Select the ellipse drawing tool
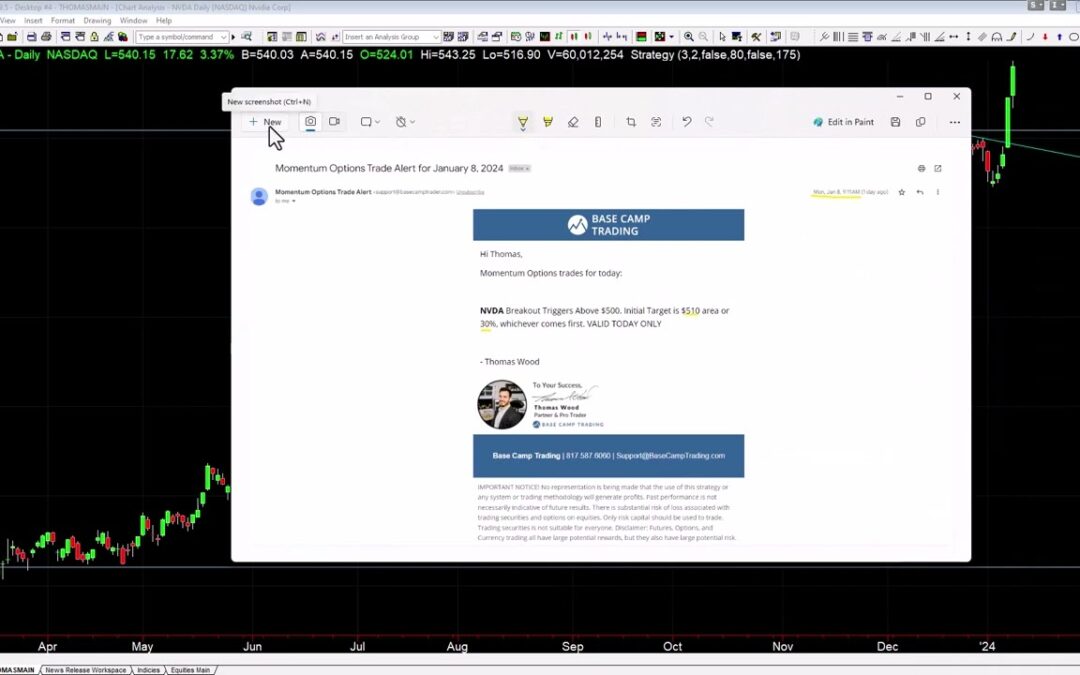Screen dimensions: 1080x675 click(x=1073, y=37)
